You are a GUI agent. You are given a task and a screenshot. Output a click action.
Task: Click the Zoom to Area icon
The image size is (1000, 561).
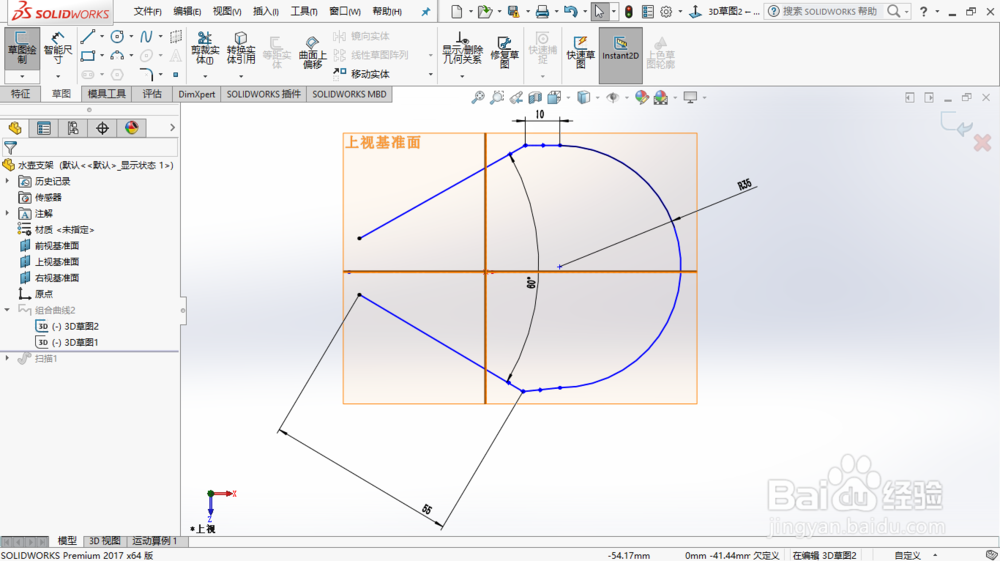point(497,98)
